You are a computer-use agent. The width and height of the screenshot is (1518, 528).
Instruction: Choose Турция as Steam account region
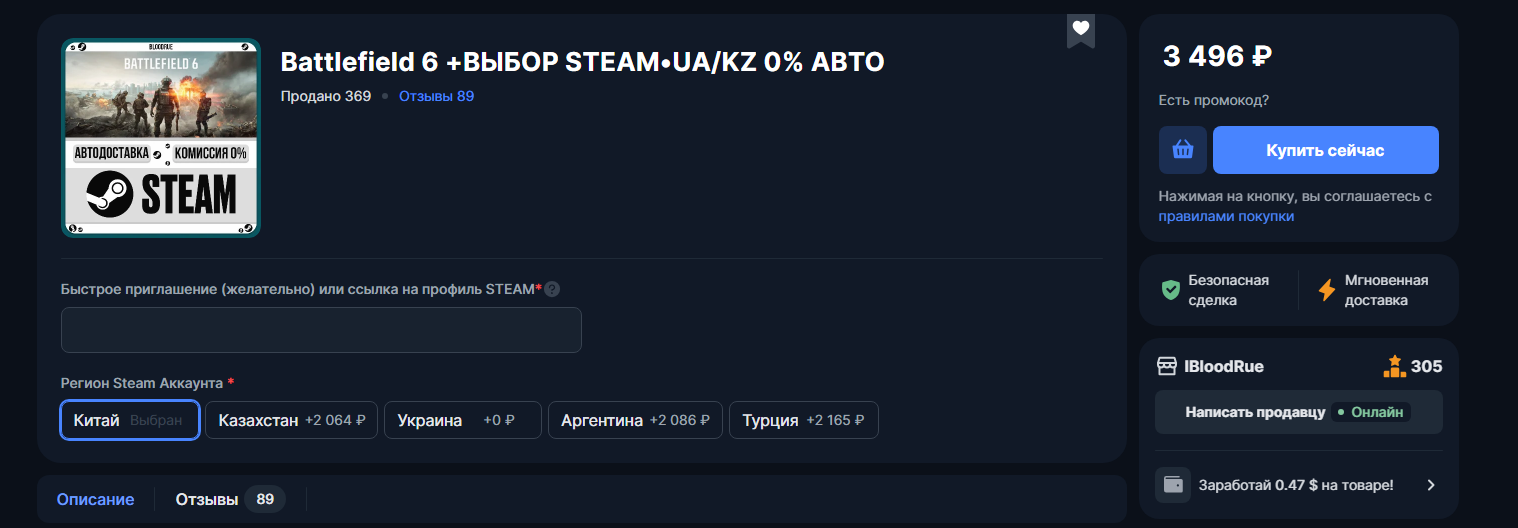pyautogui.click(x=803, y=420)
